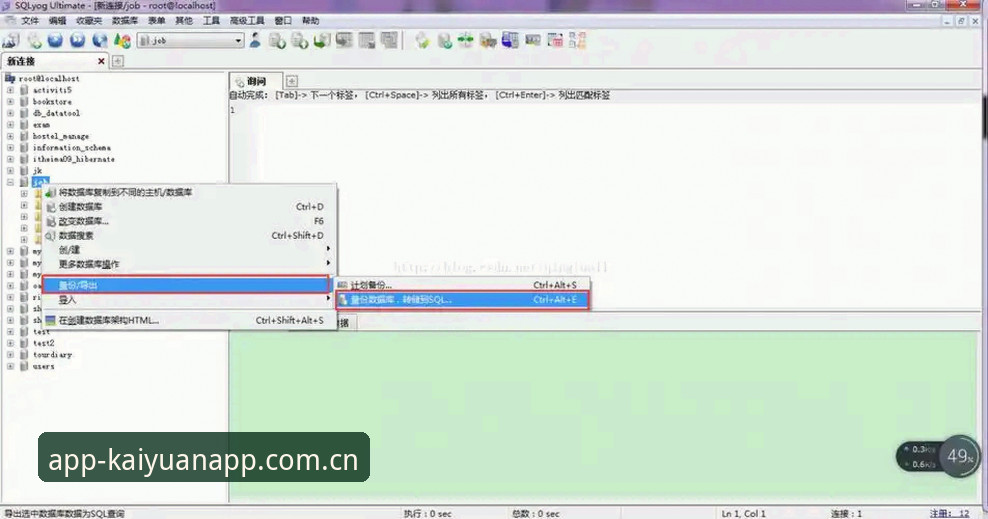The width and height of the screenshot is (988, 519).
Task: Click the Create New Connection toolbar icon
Action: pyautogui.click(x=11, y=41)
